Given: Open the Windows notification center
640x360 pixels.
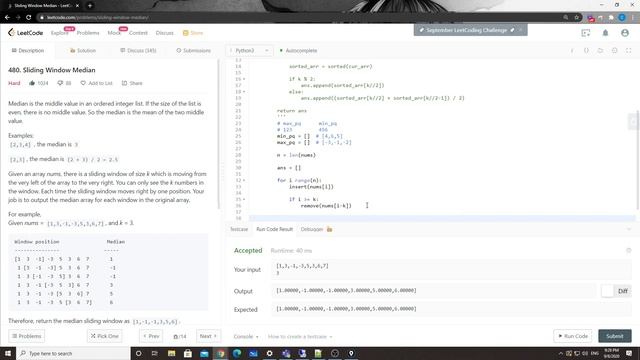Looking at the screenshot, I should point(629,353).
